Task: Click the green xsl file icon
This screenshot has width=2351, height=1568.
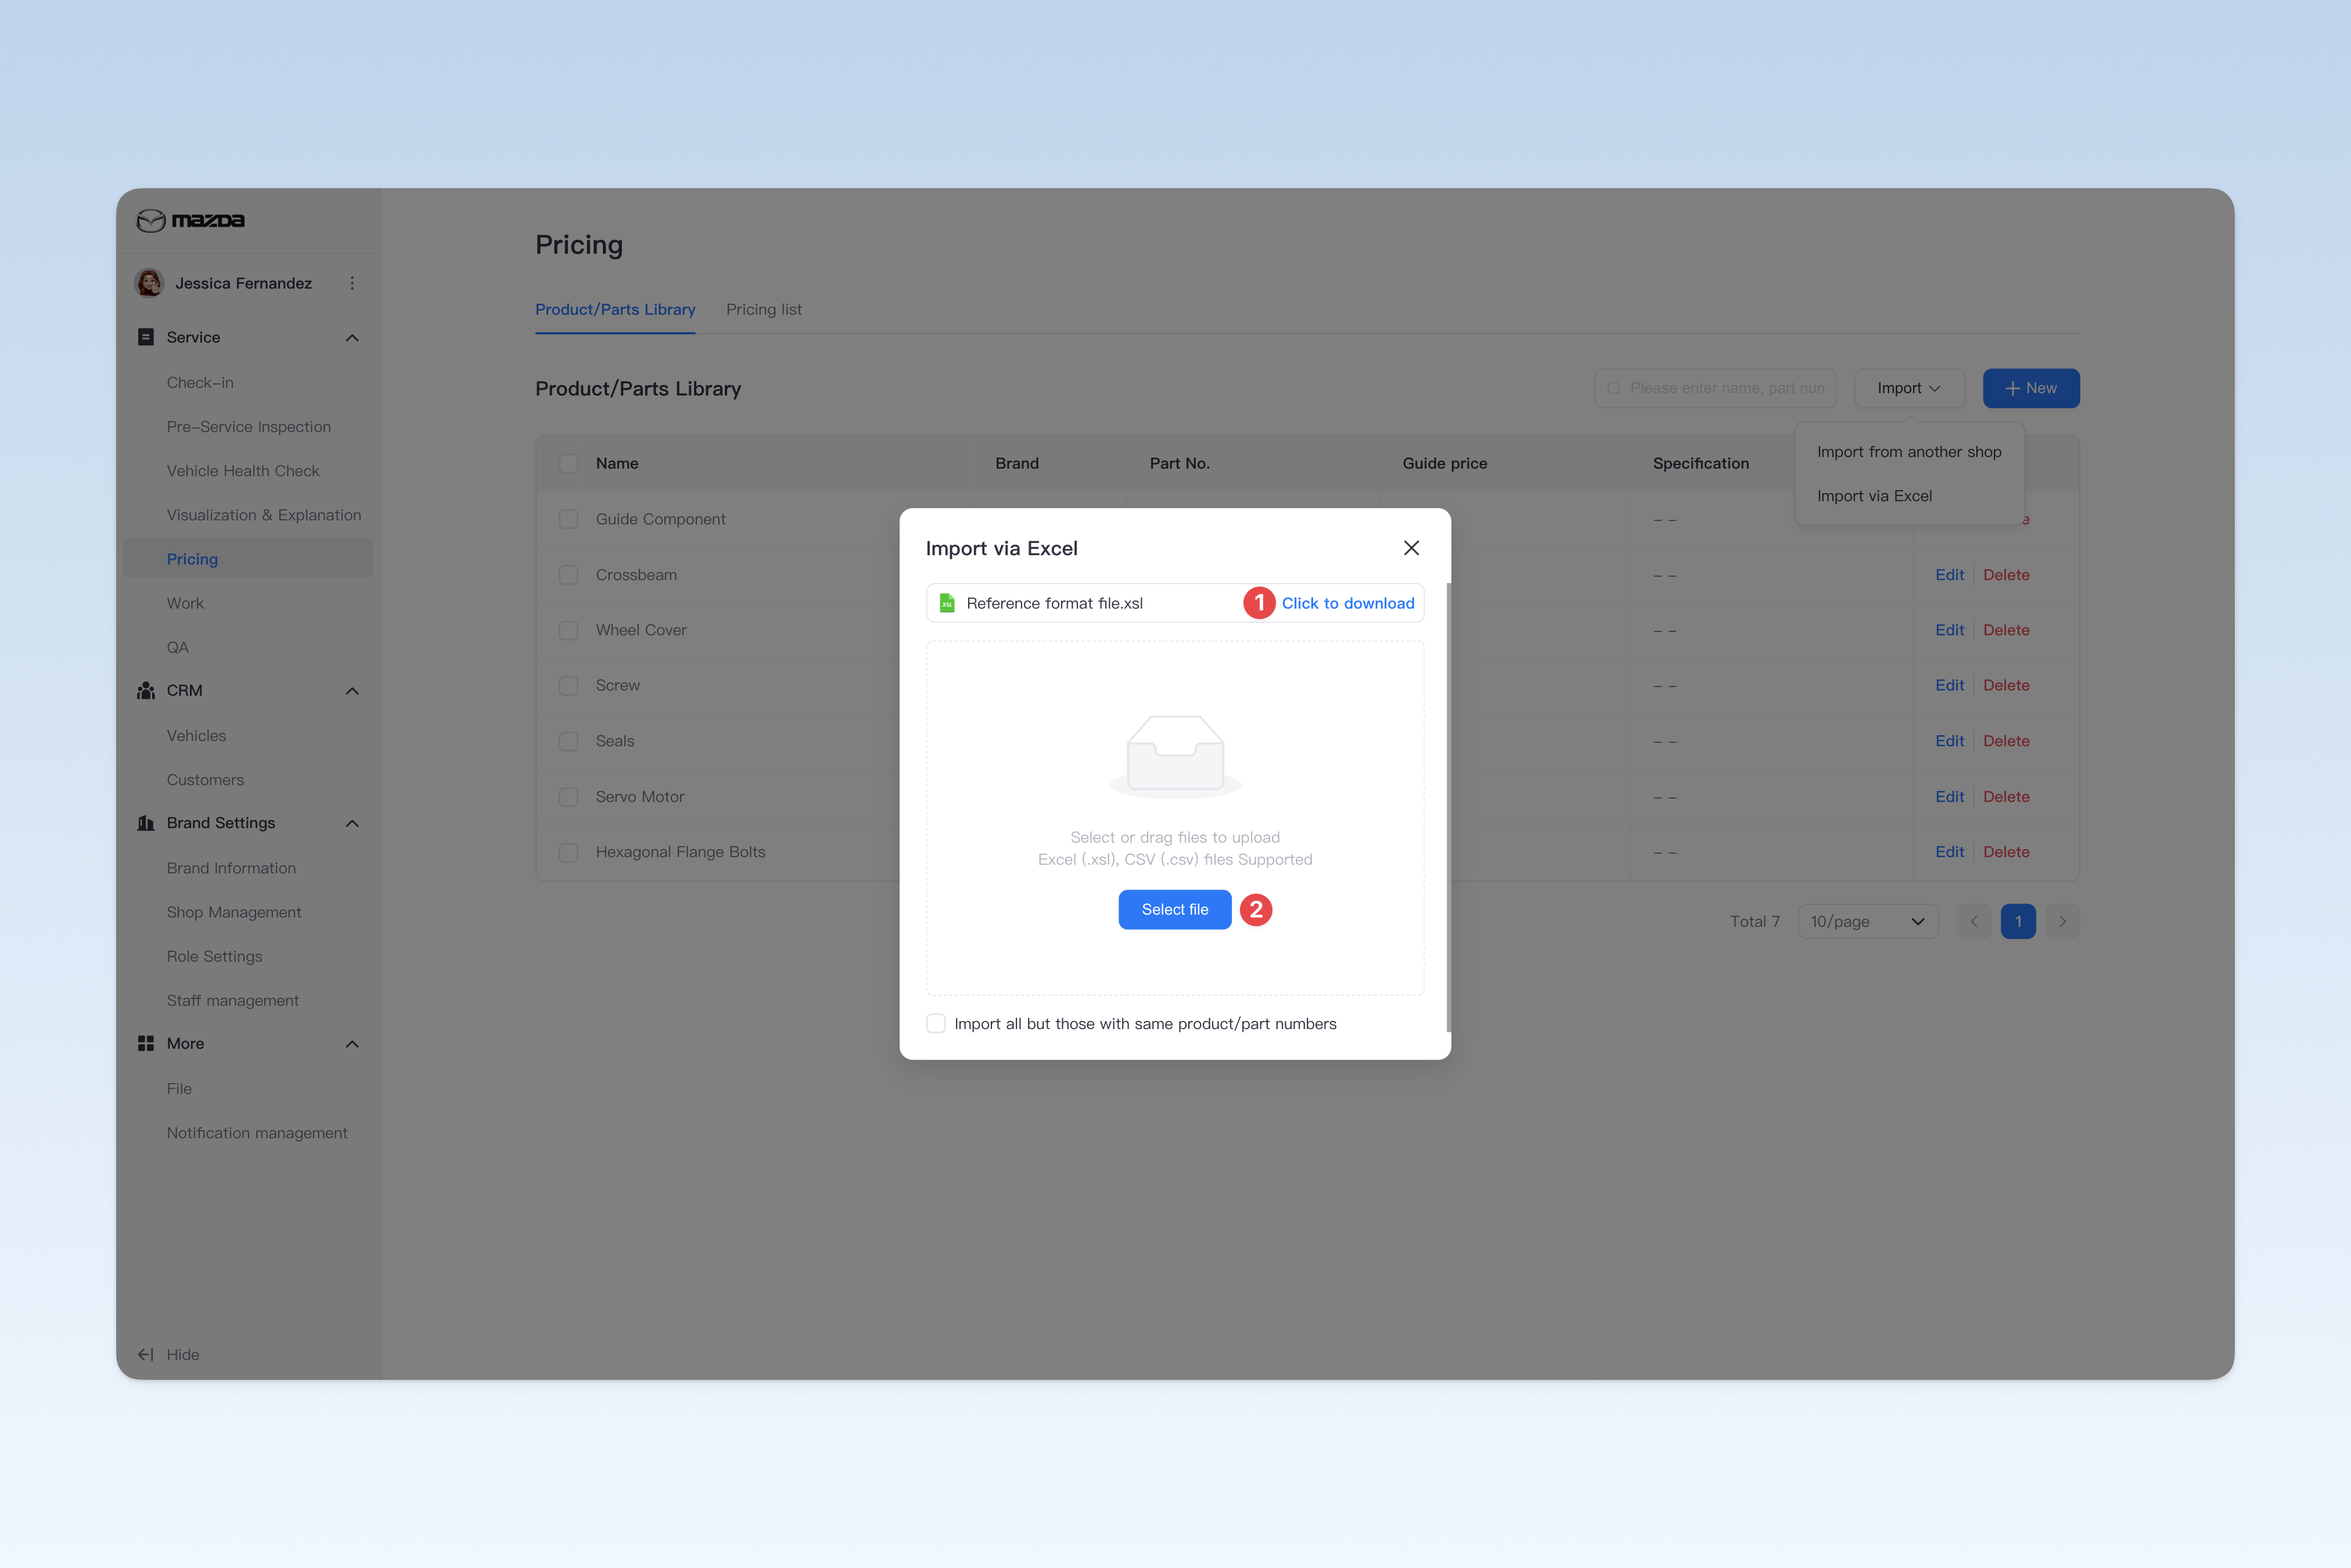Action: (x=946, y=603)
